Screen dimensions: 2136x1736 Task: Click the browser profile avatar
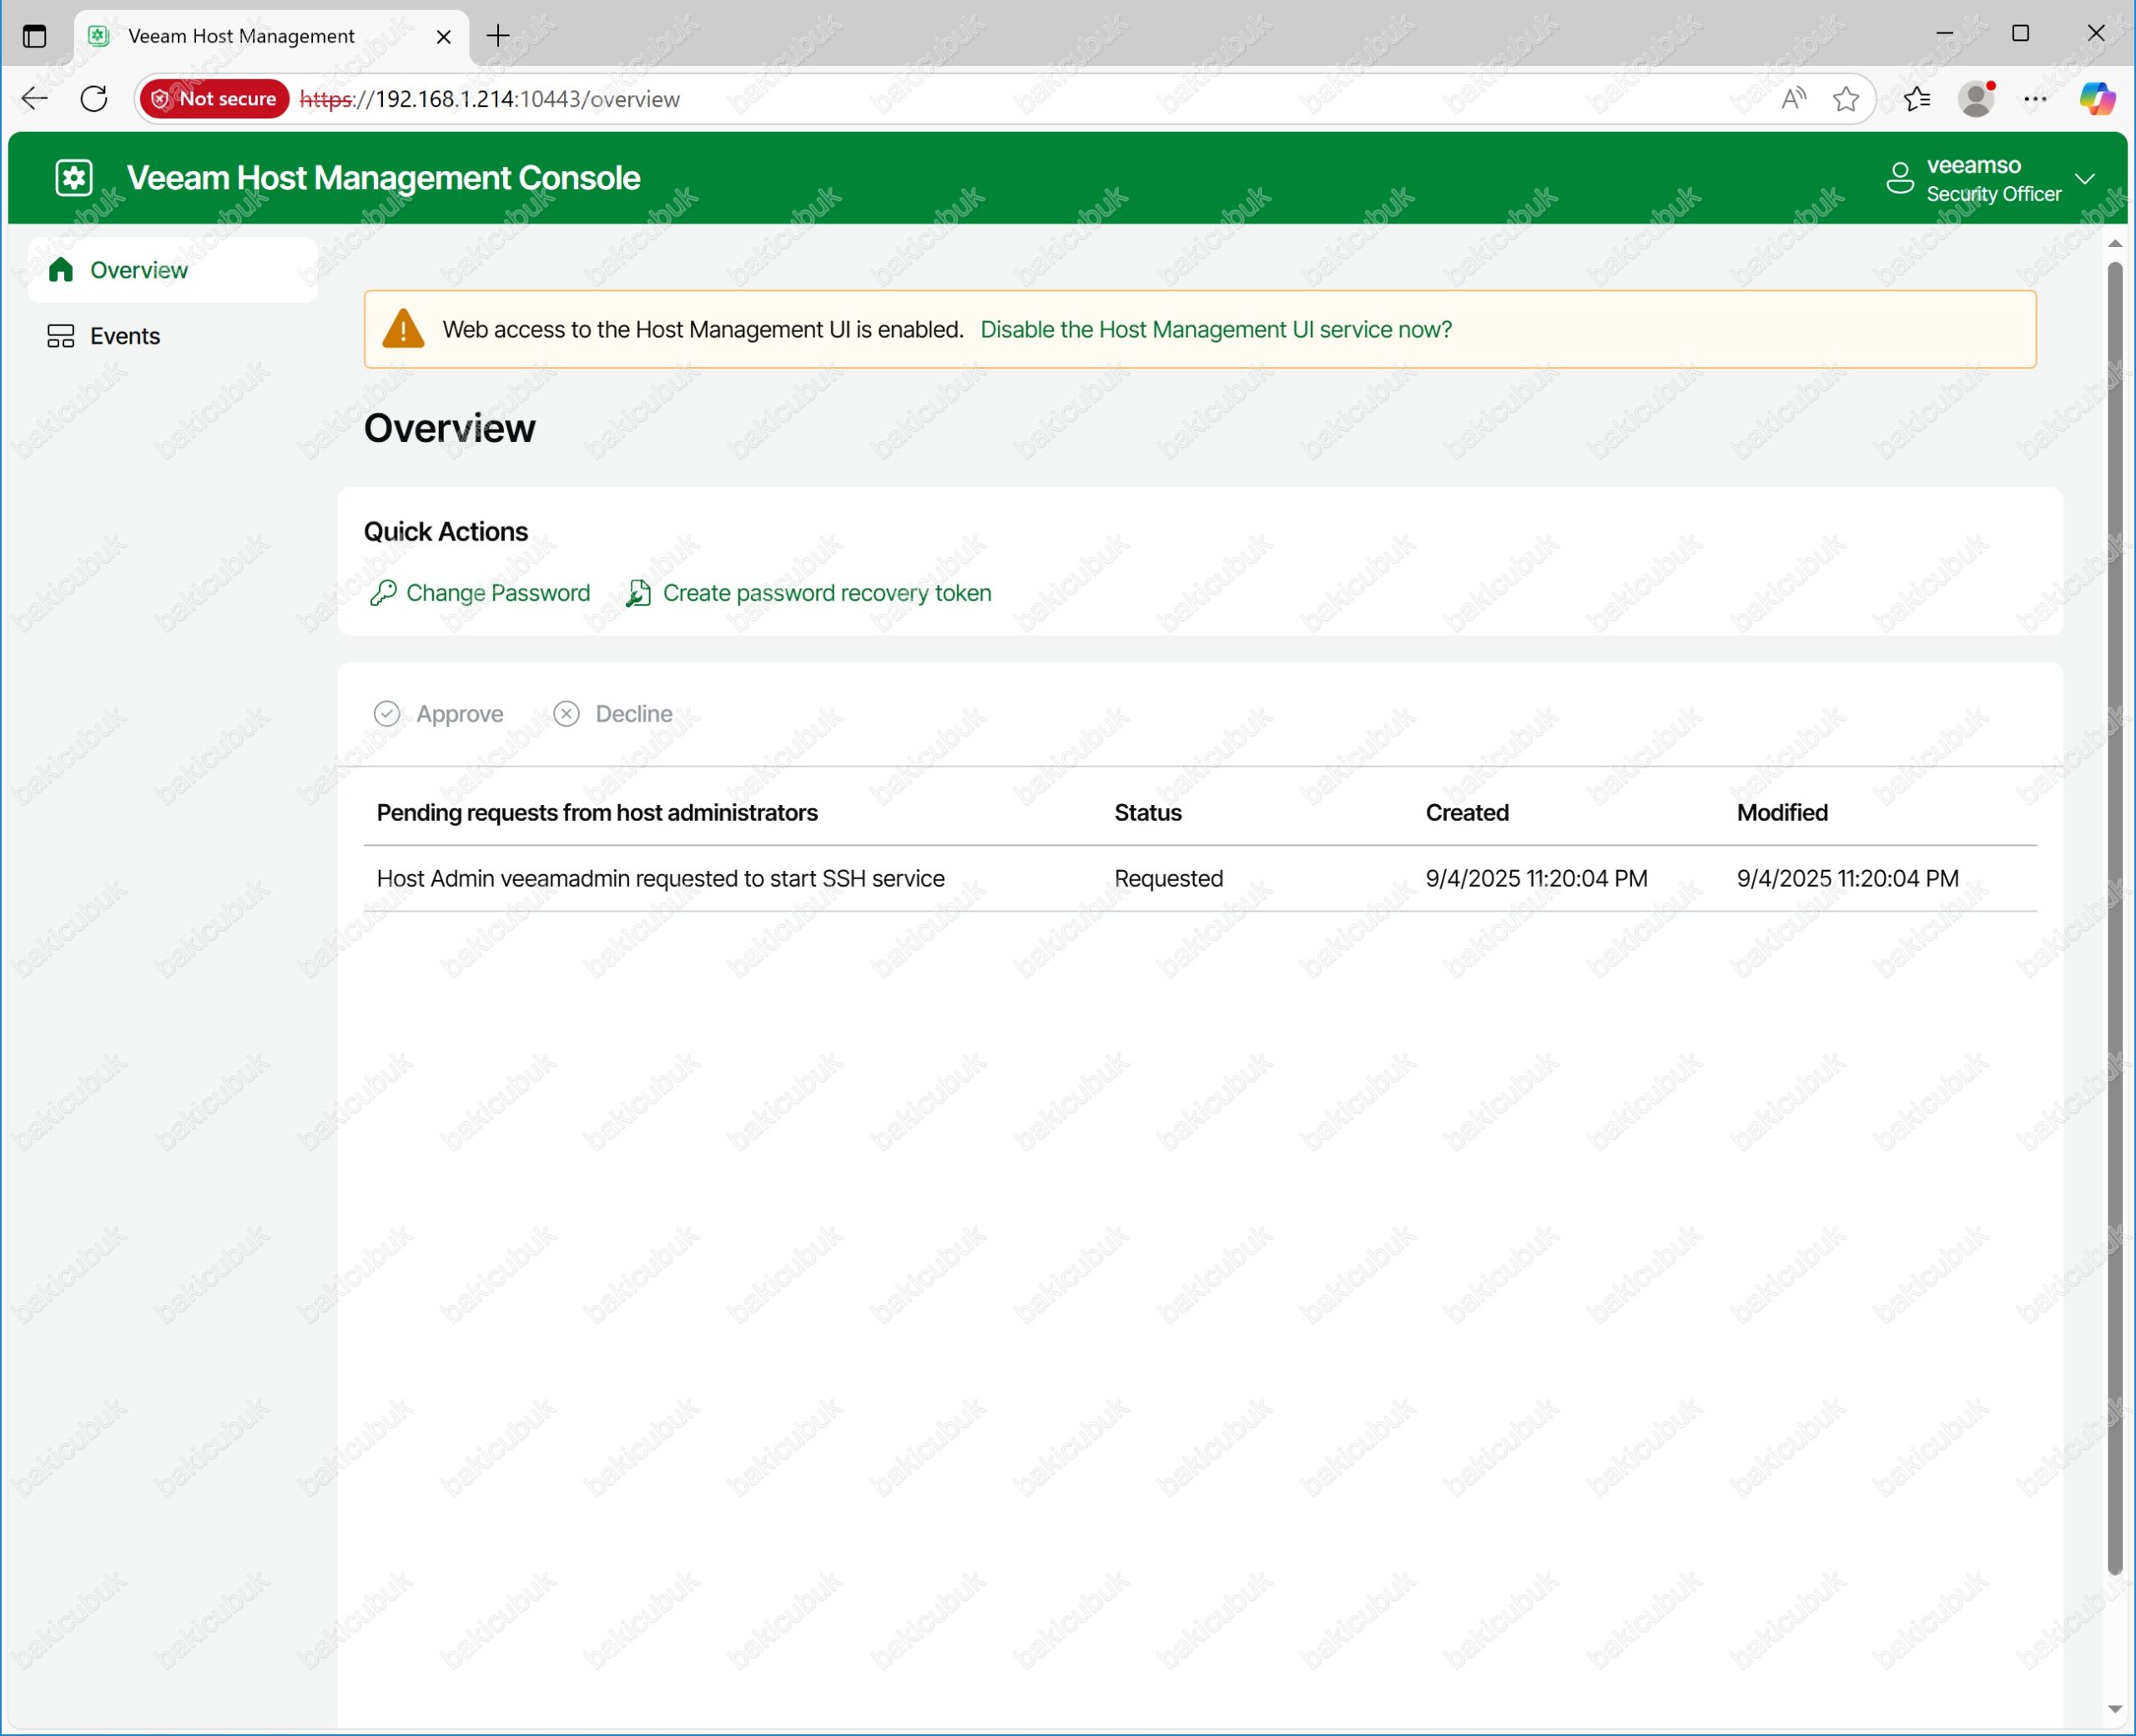[1977, 98]
